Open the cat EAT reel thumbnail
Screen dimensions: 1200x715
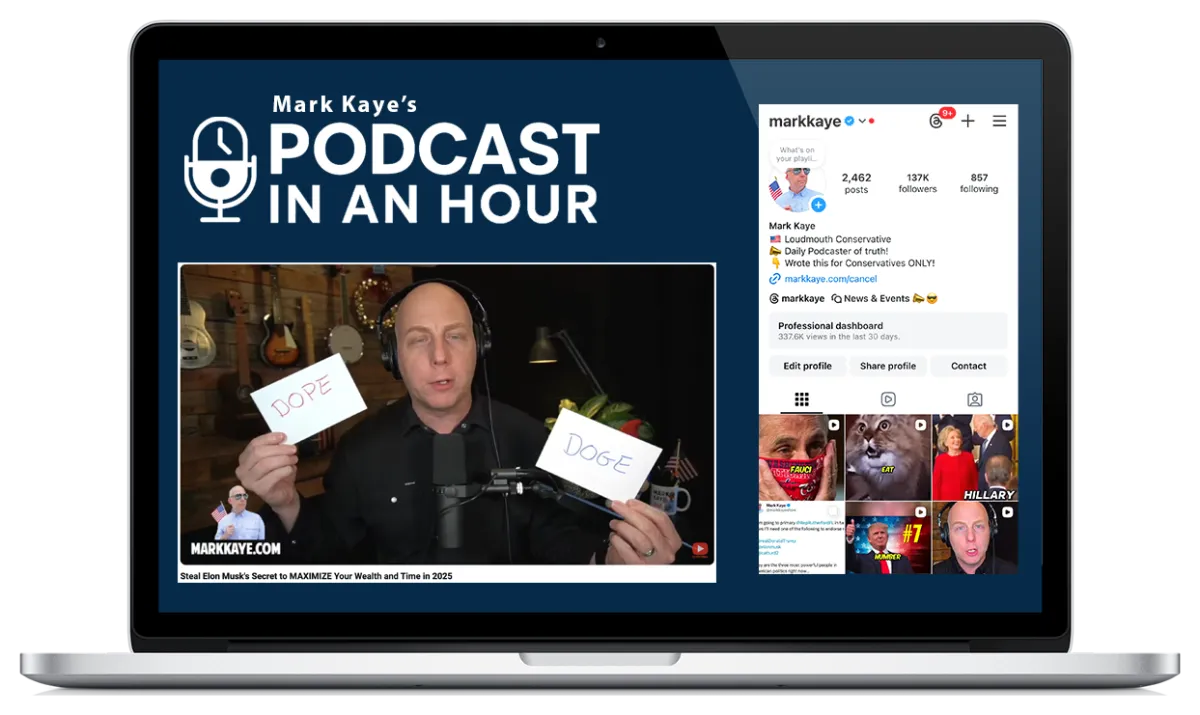point(888,457)
